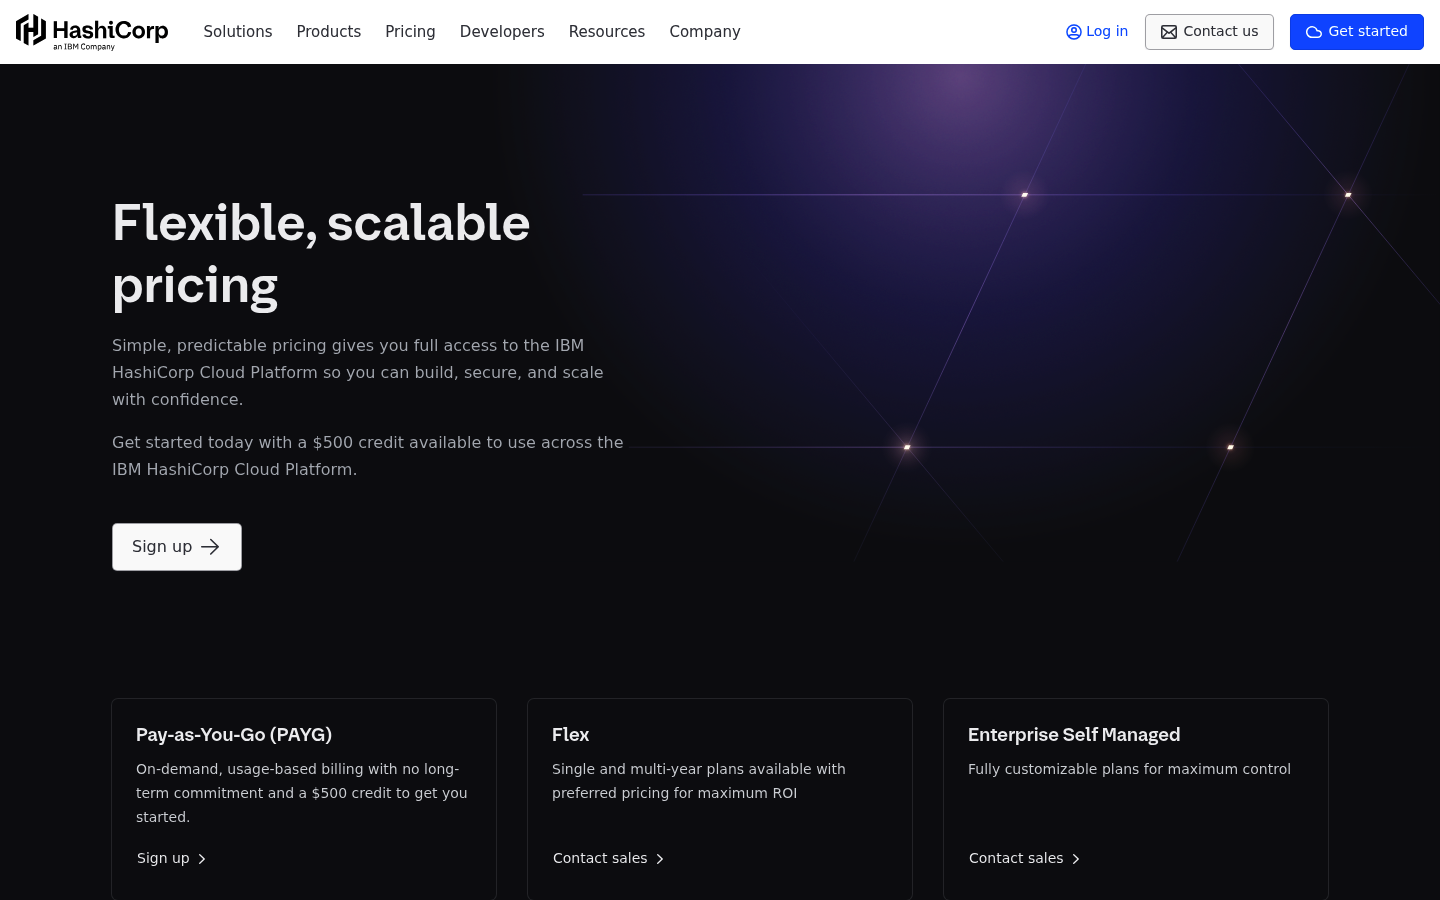The width and height of the screenshot is (1440, 900).
Task: Open the Solutions menu
Action: pyautogui.click(x=238, y=32)
